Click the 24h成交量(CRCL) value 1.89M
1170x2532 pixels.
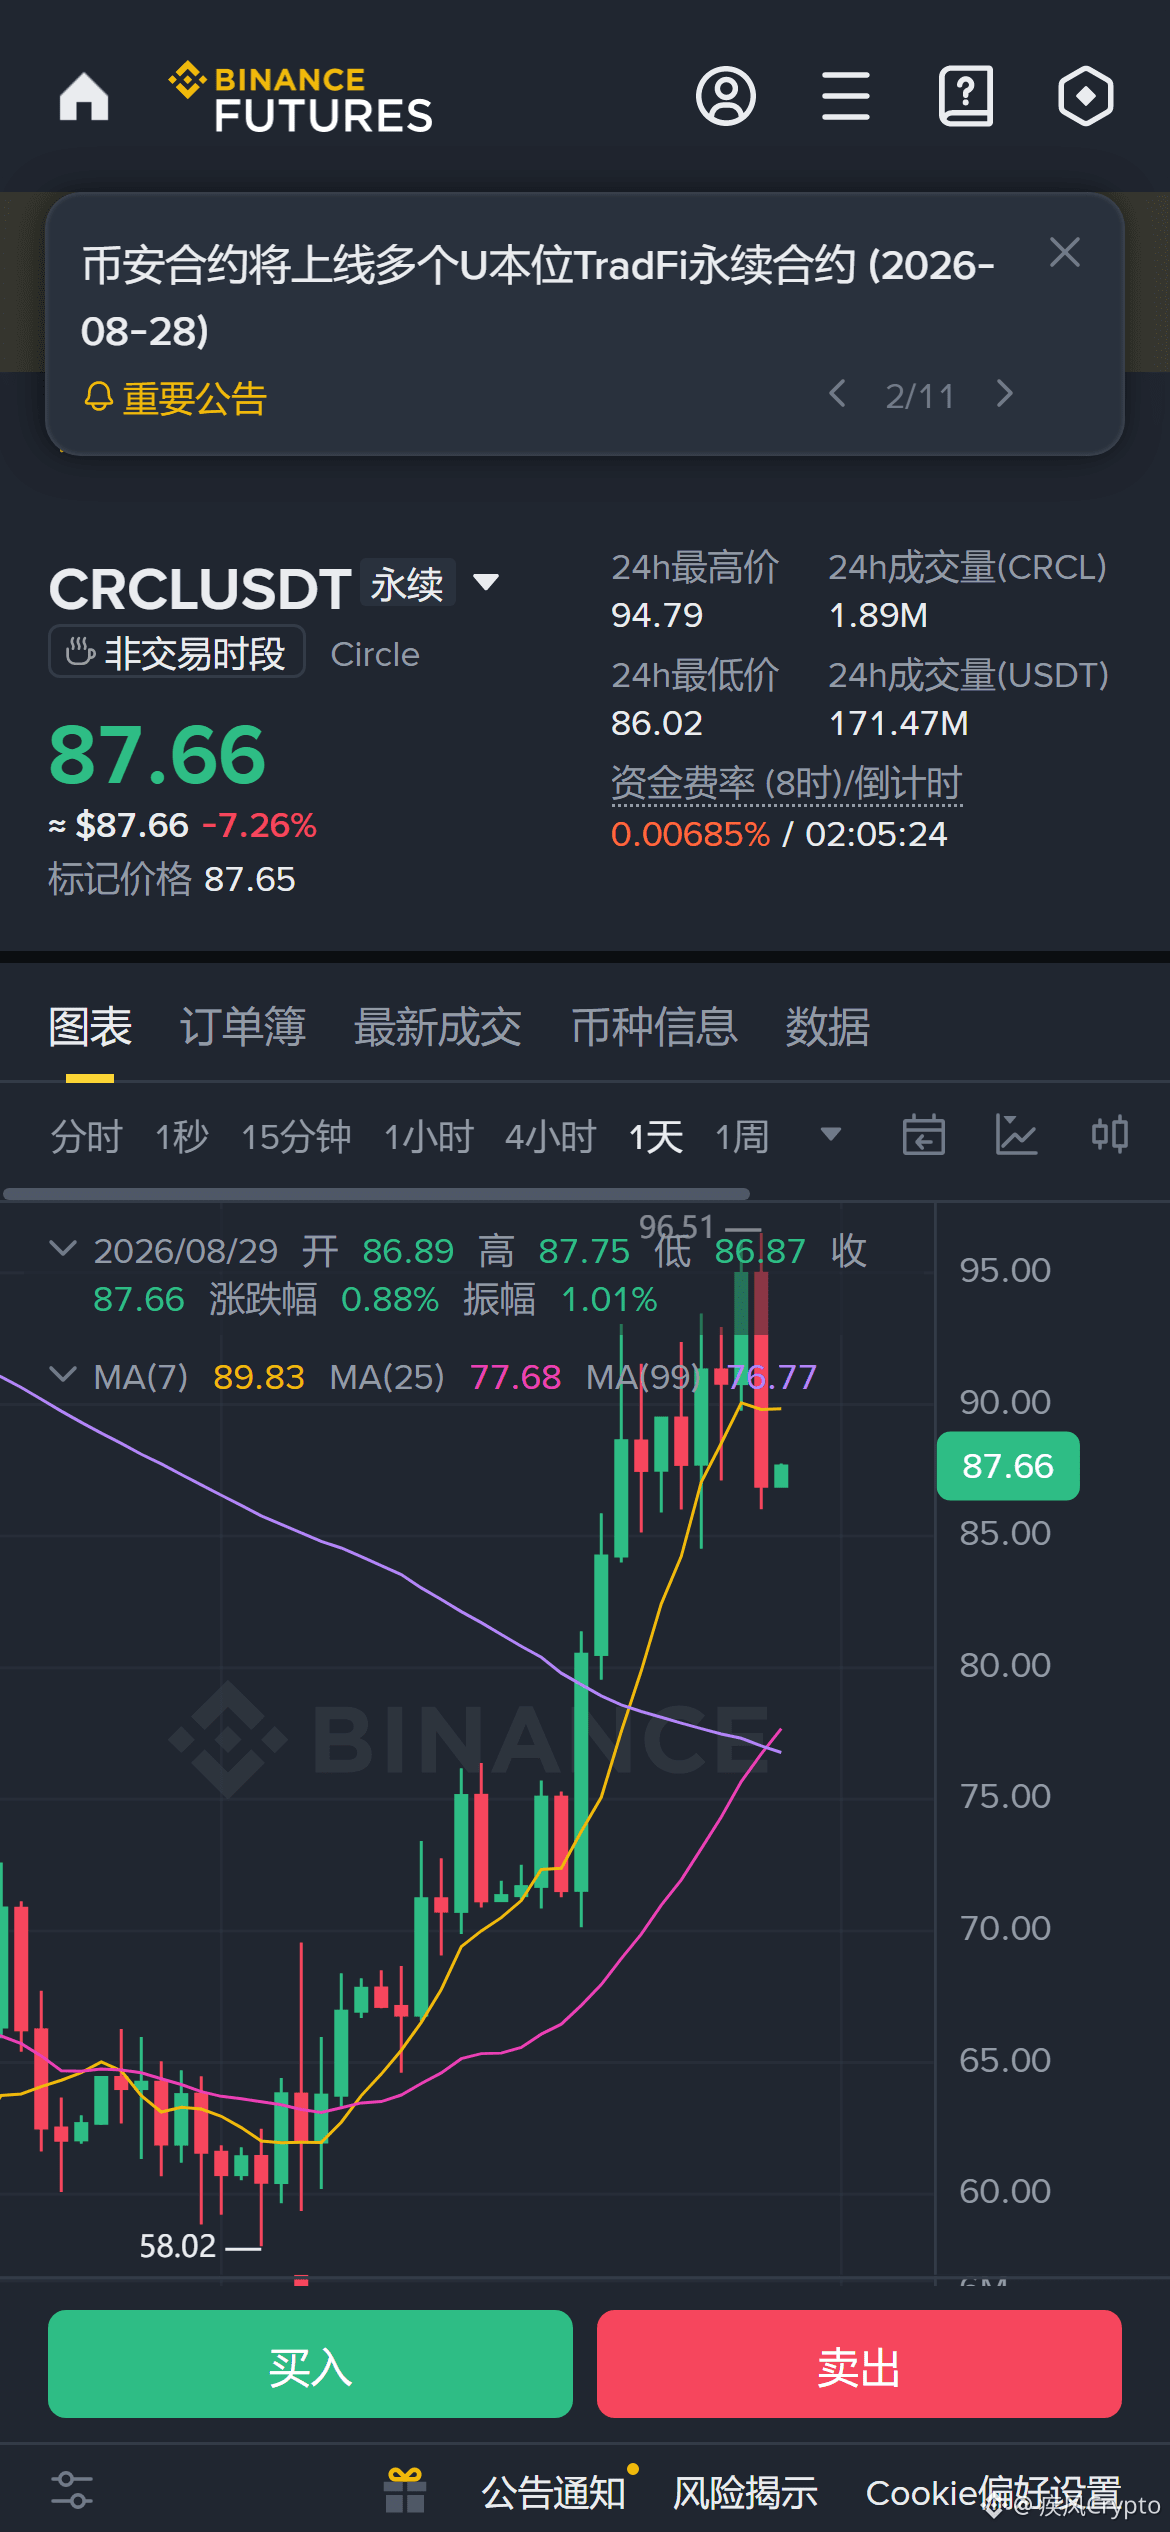pyautogui.click(x=878, y=615)
